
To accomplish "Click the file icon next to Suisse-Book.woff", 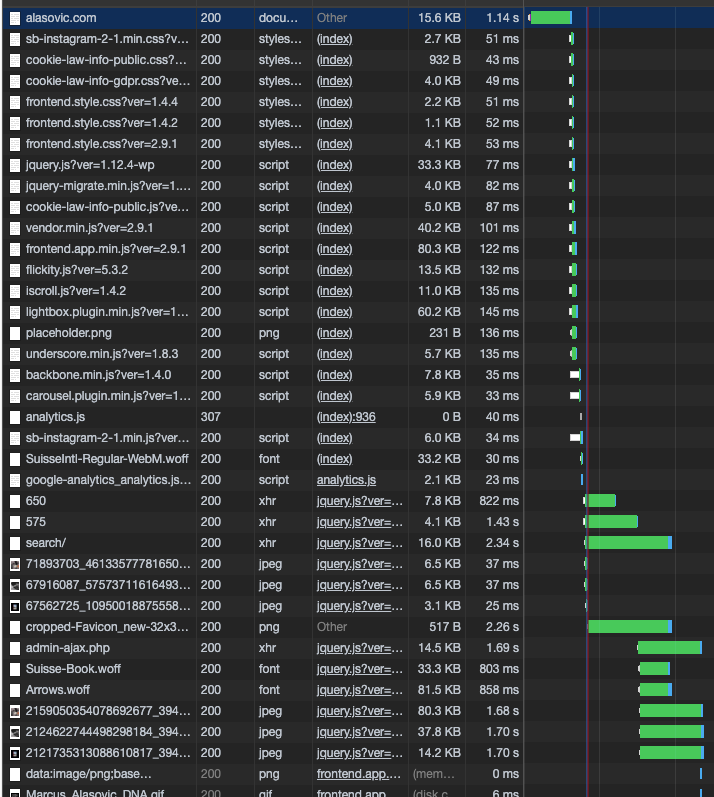I will [15, 669].
